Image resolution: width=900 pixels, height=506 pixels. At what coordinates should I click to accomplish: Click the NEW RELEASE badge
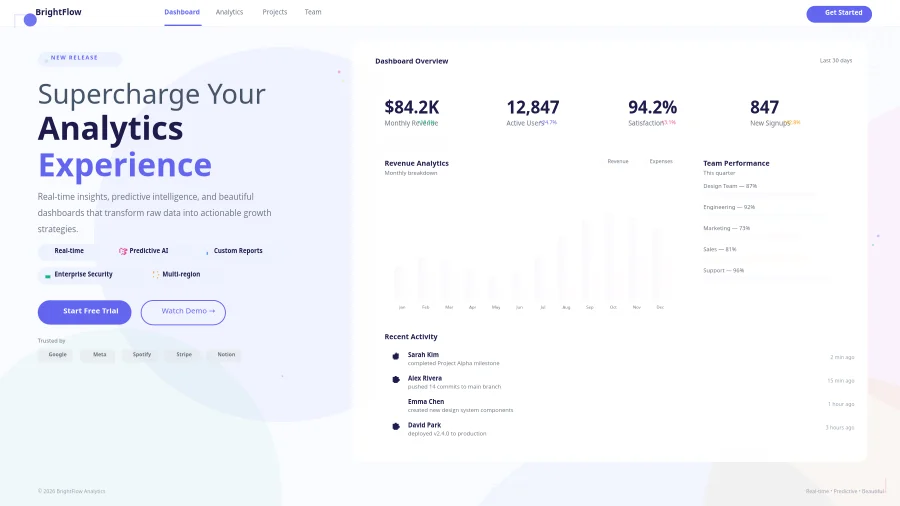pos(80,58)
